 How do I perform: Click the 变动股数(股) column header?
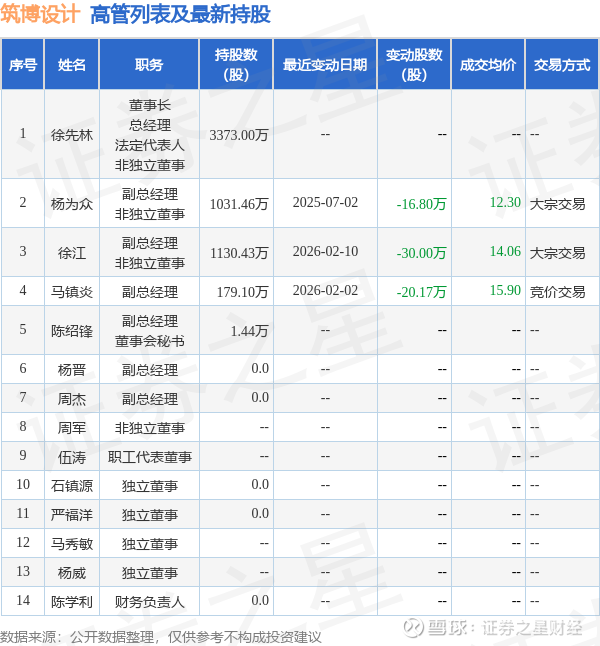pos(414,65)
